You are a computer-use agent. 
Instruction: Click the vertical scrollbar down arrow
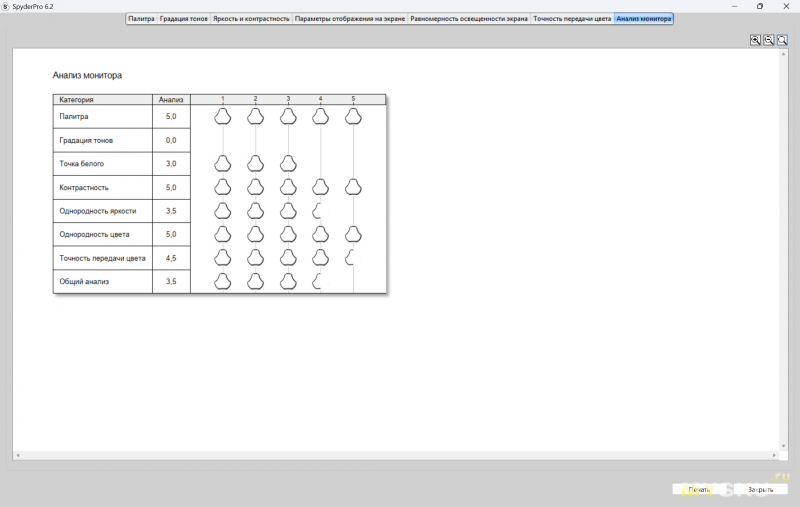click(x=783, y=448)
